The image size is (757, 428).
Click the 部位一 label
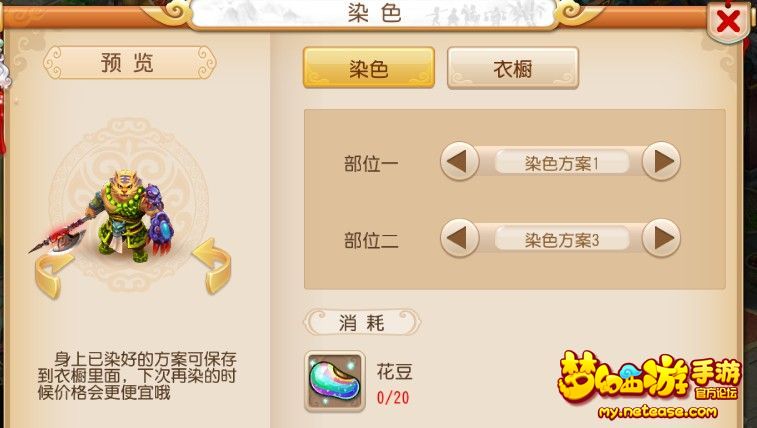[x=371, y=164]
